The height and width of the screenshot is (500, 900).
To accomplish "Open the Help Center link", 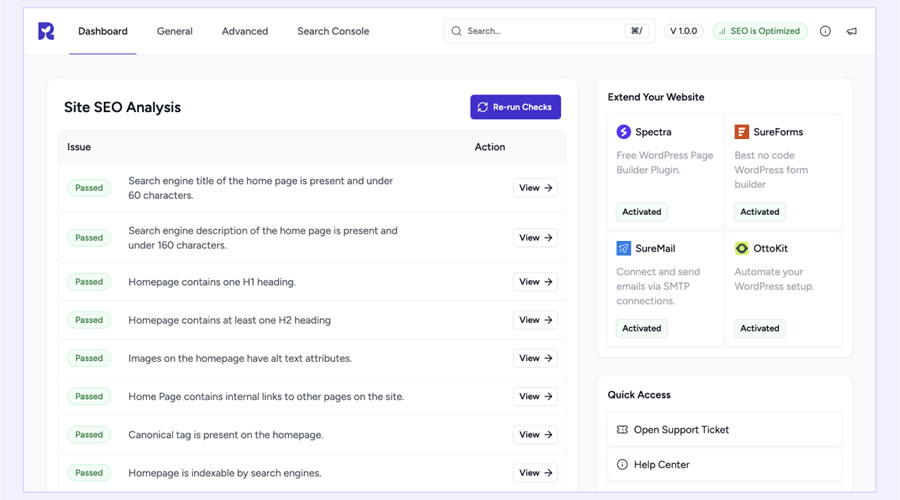I will click(x=661, y=465).
